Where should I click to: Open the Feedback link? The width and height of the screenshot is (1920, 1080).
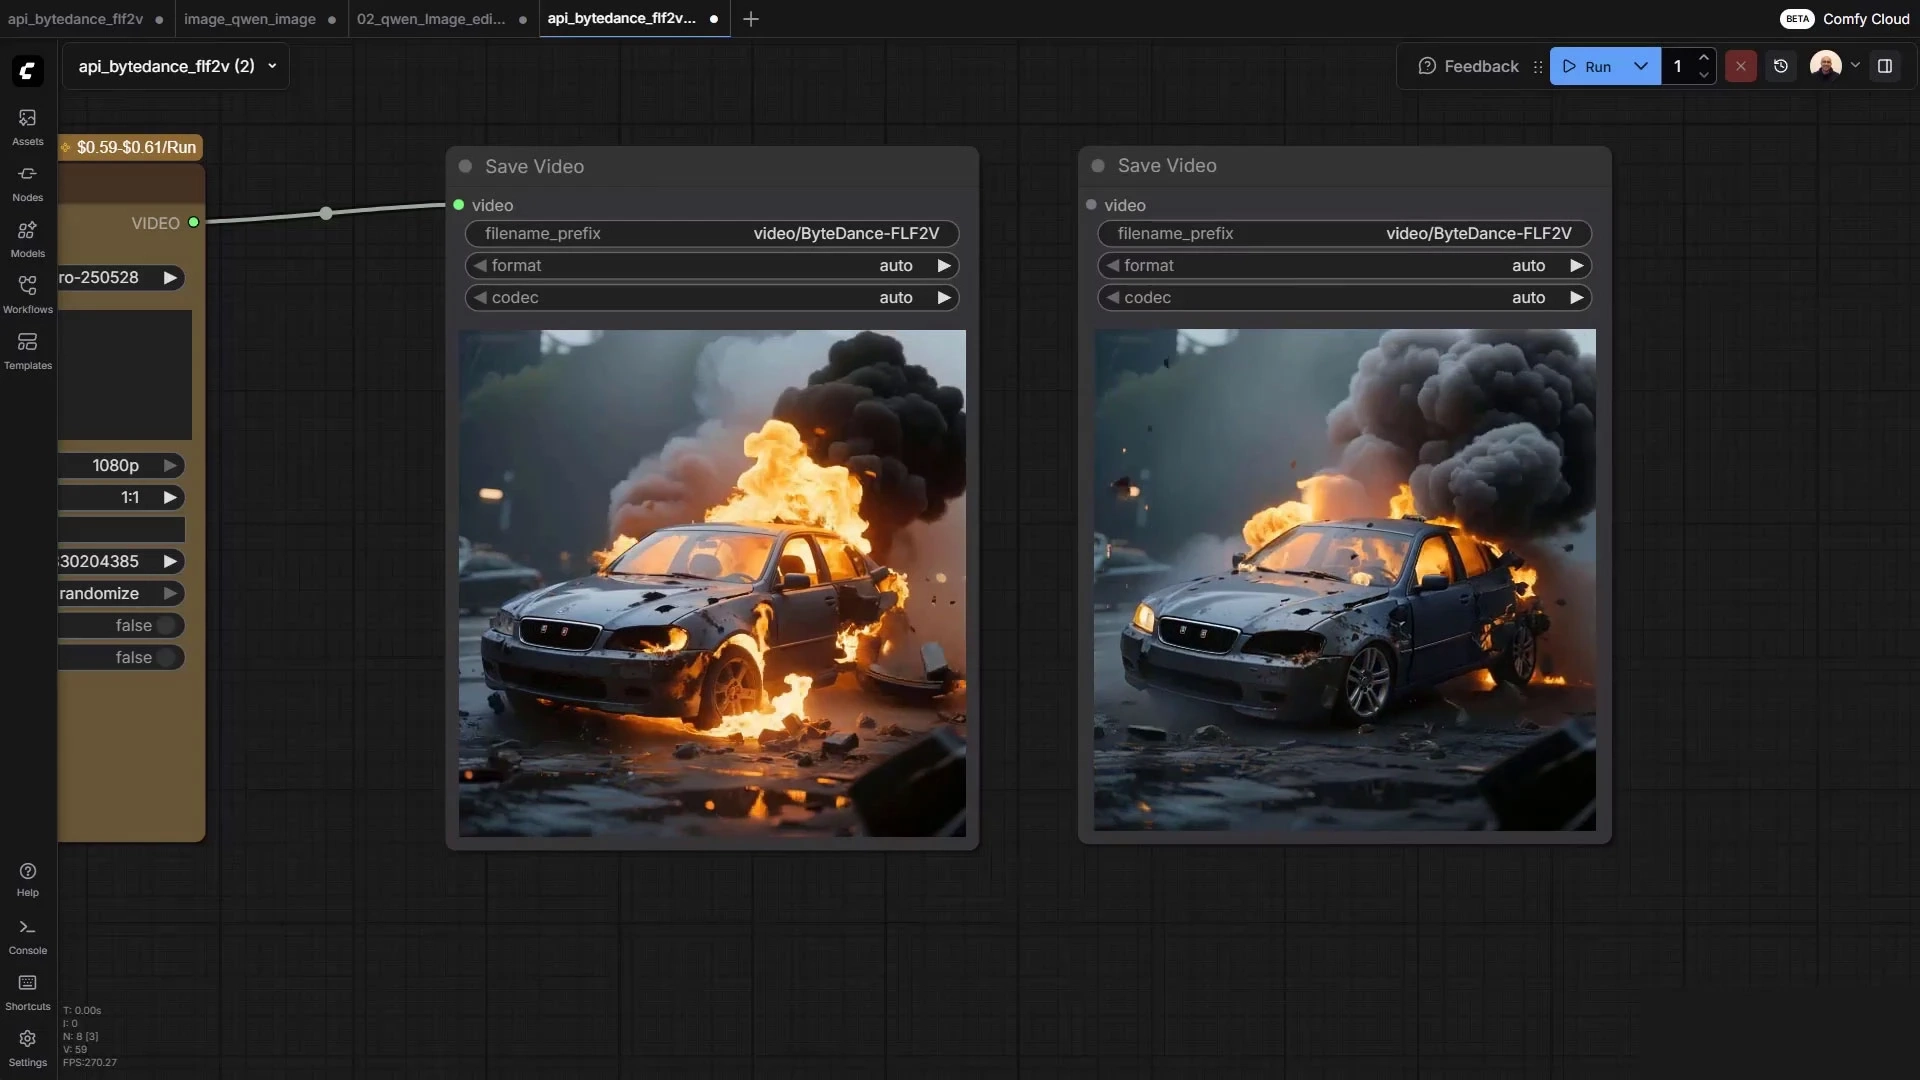click(1468, 66)
